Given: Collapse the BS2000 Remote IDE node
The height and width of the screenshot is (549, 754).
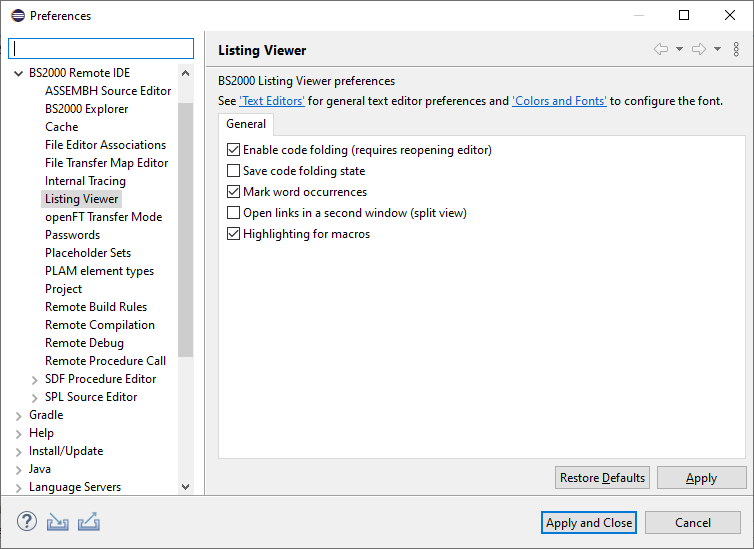Looking at the screenshot, I should (x=19, y=73).
